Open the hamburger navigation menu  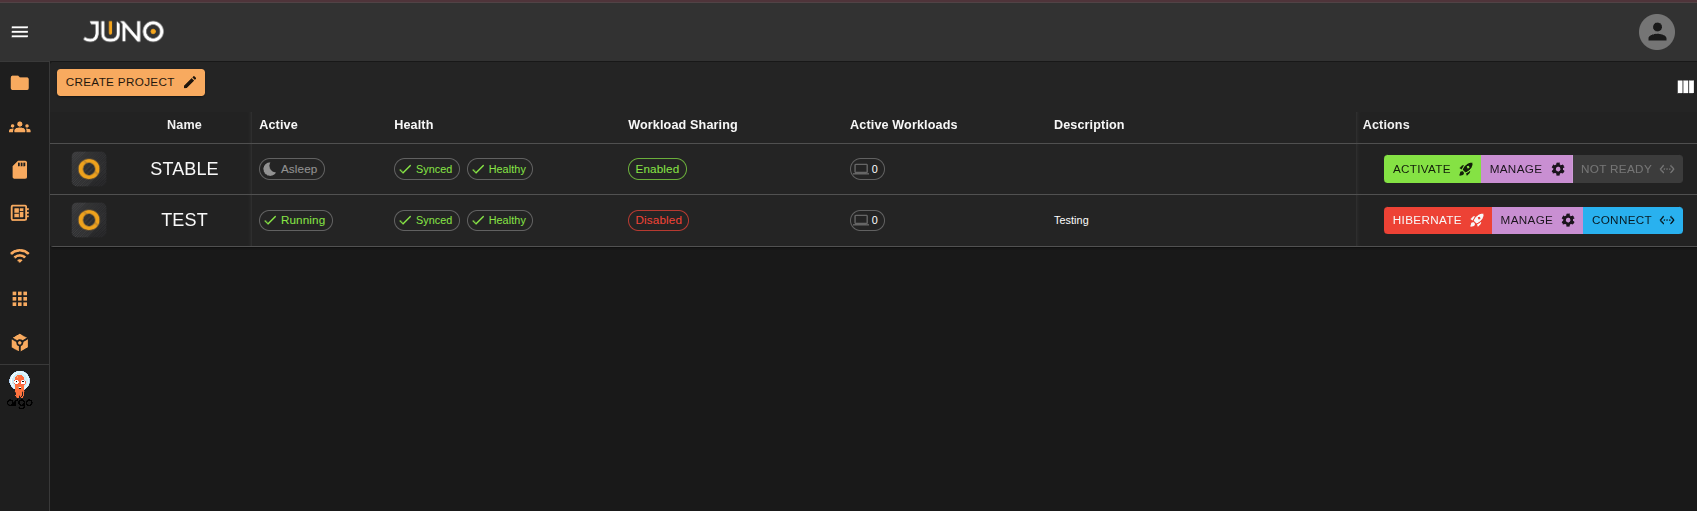(x=20, y=32)
